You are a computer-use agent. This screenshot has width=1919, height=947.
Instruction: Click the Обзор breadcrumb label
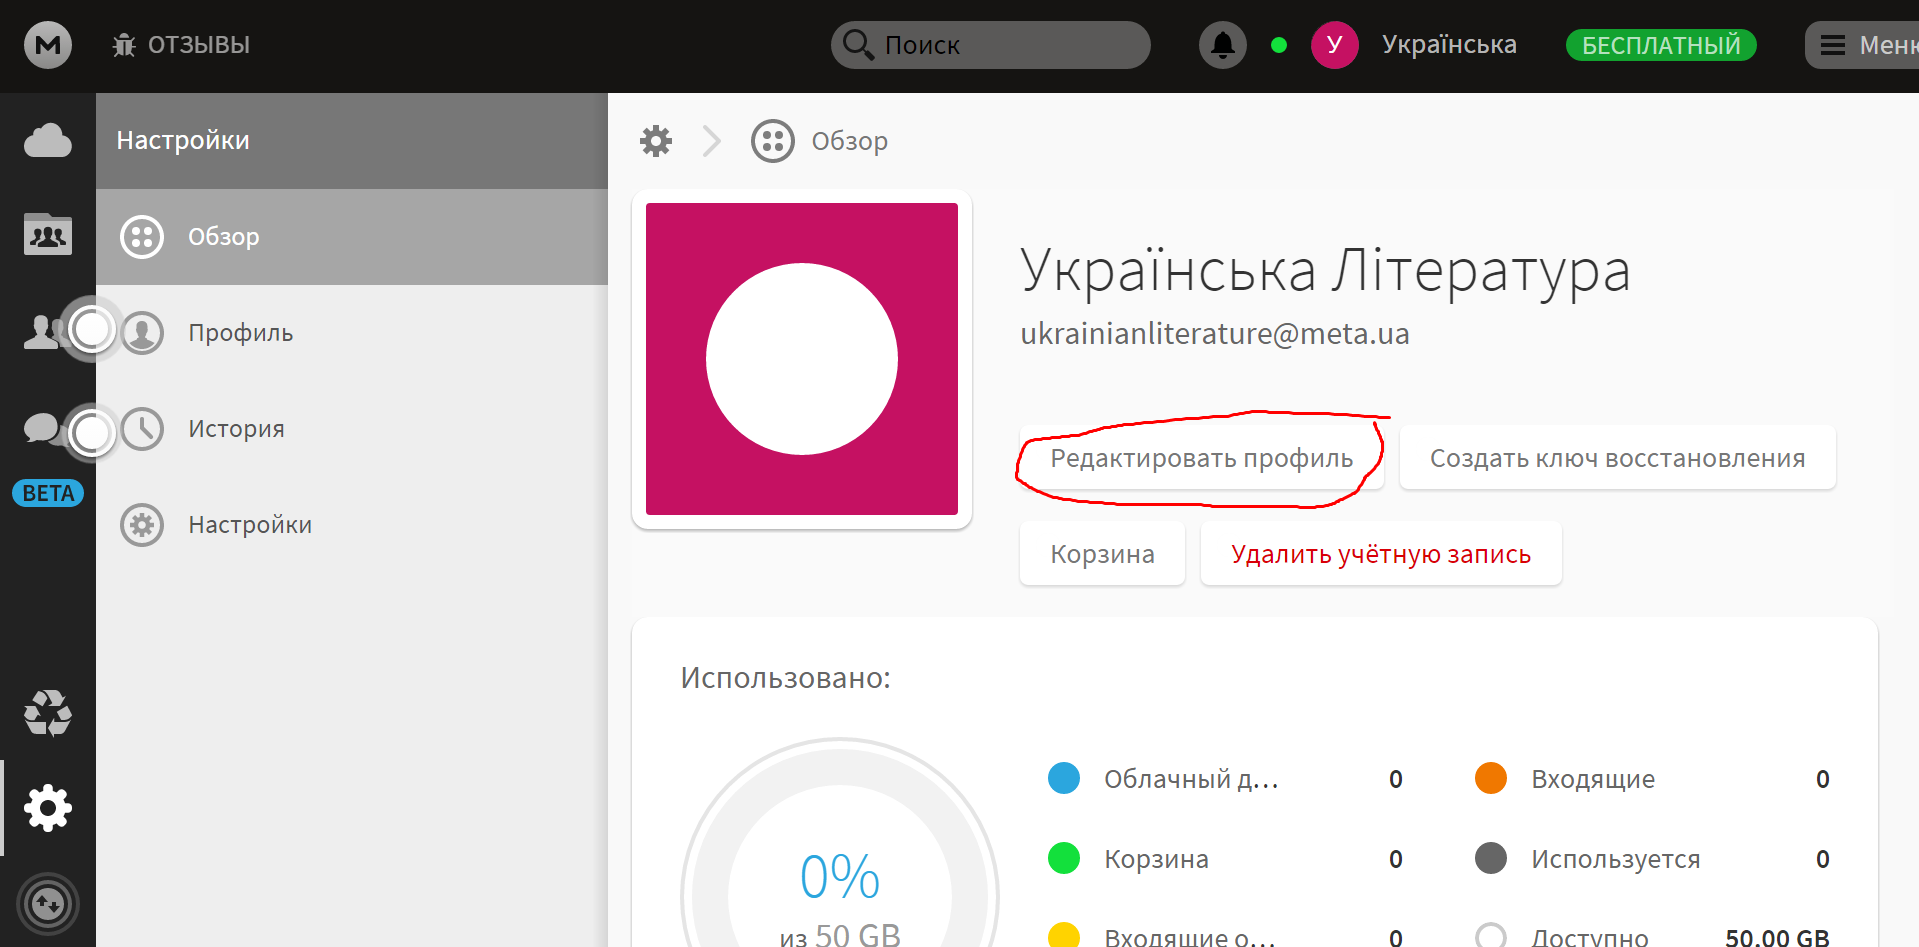(849, 141)
